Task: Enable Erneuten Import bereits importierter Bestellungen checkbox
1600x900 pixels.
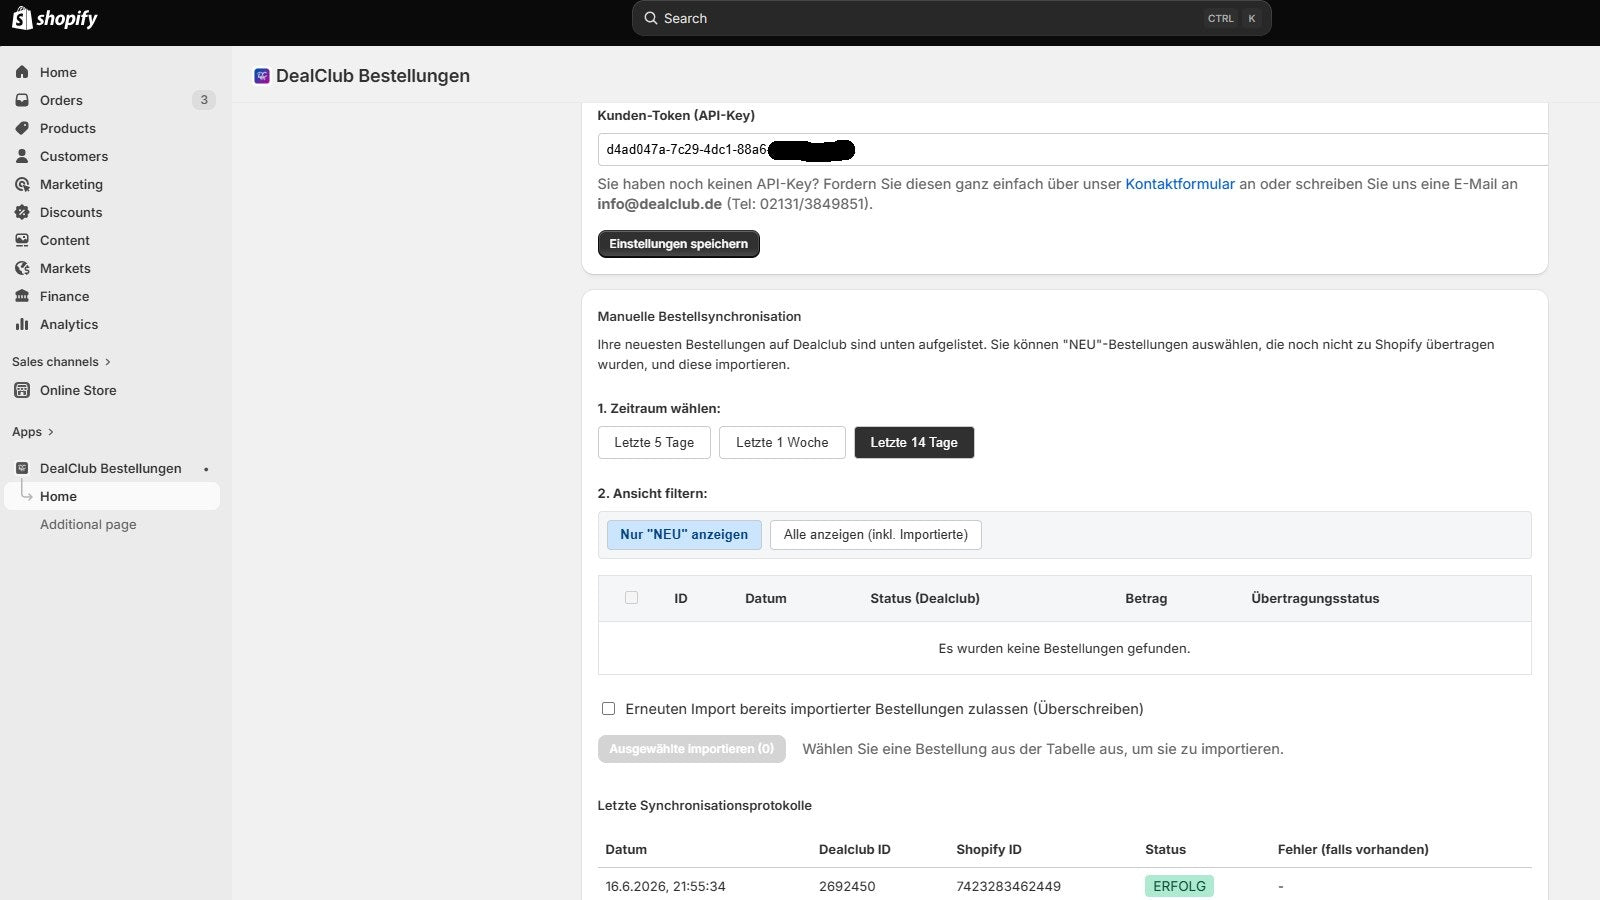Action: 608,709
